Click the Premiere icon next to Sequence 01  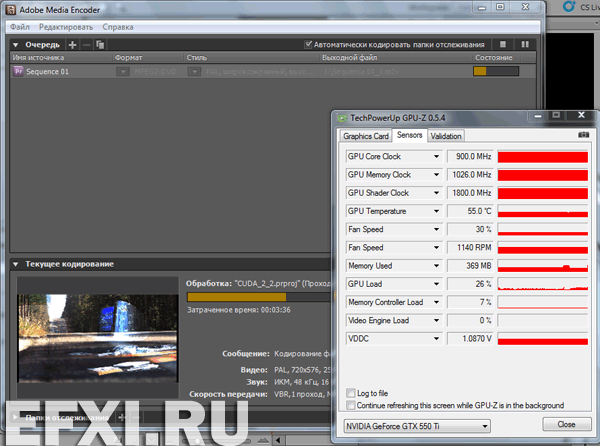coord(18,71)
